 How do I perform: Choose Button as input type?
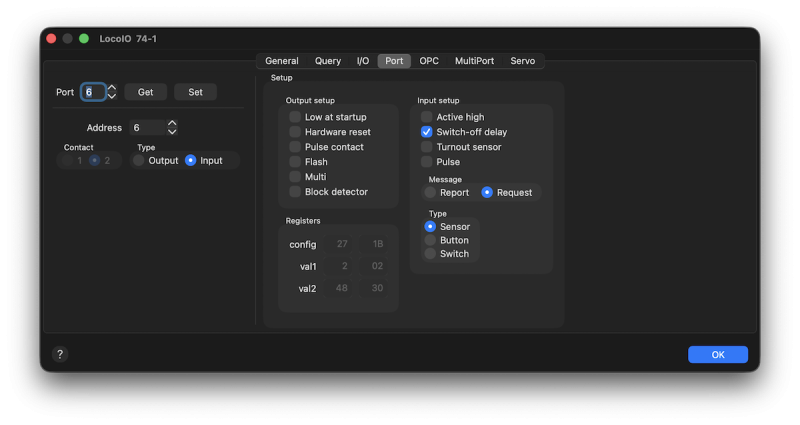(x=430, y=240)
